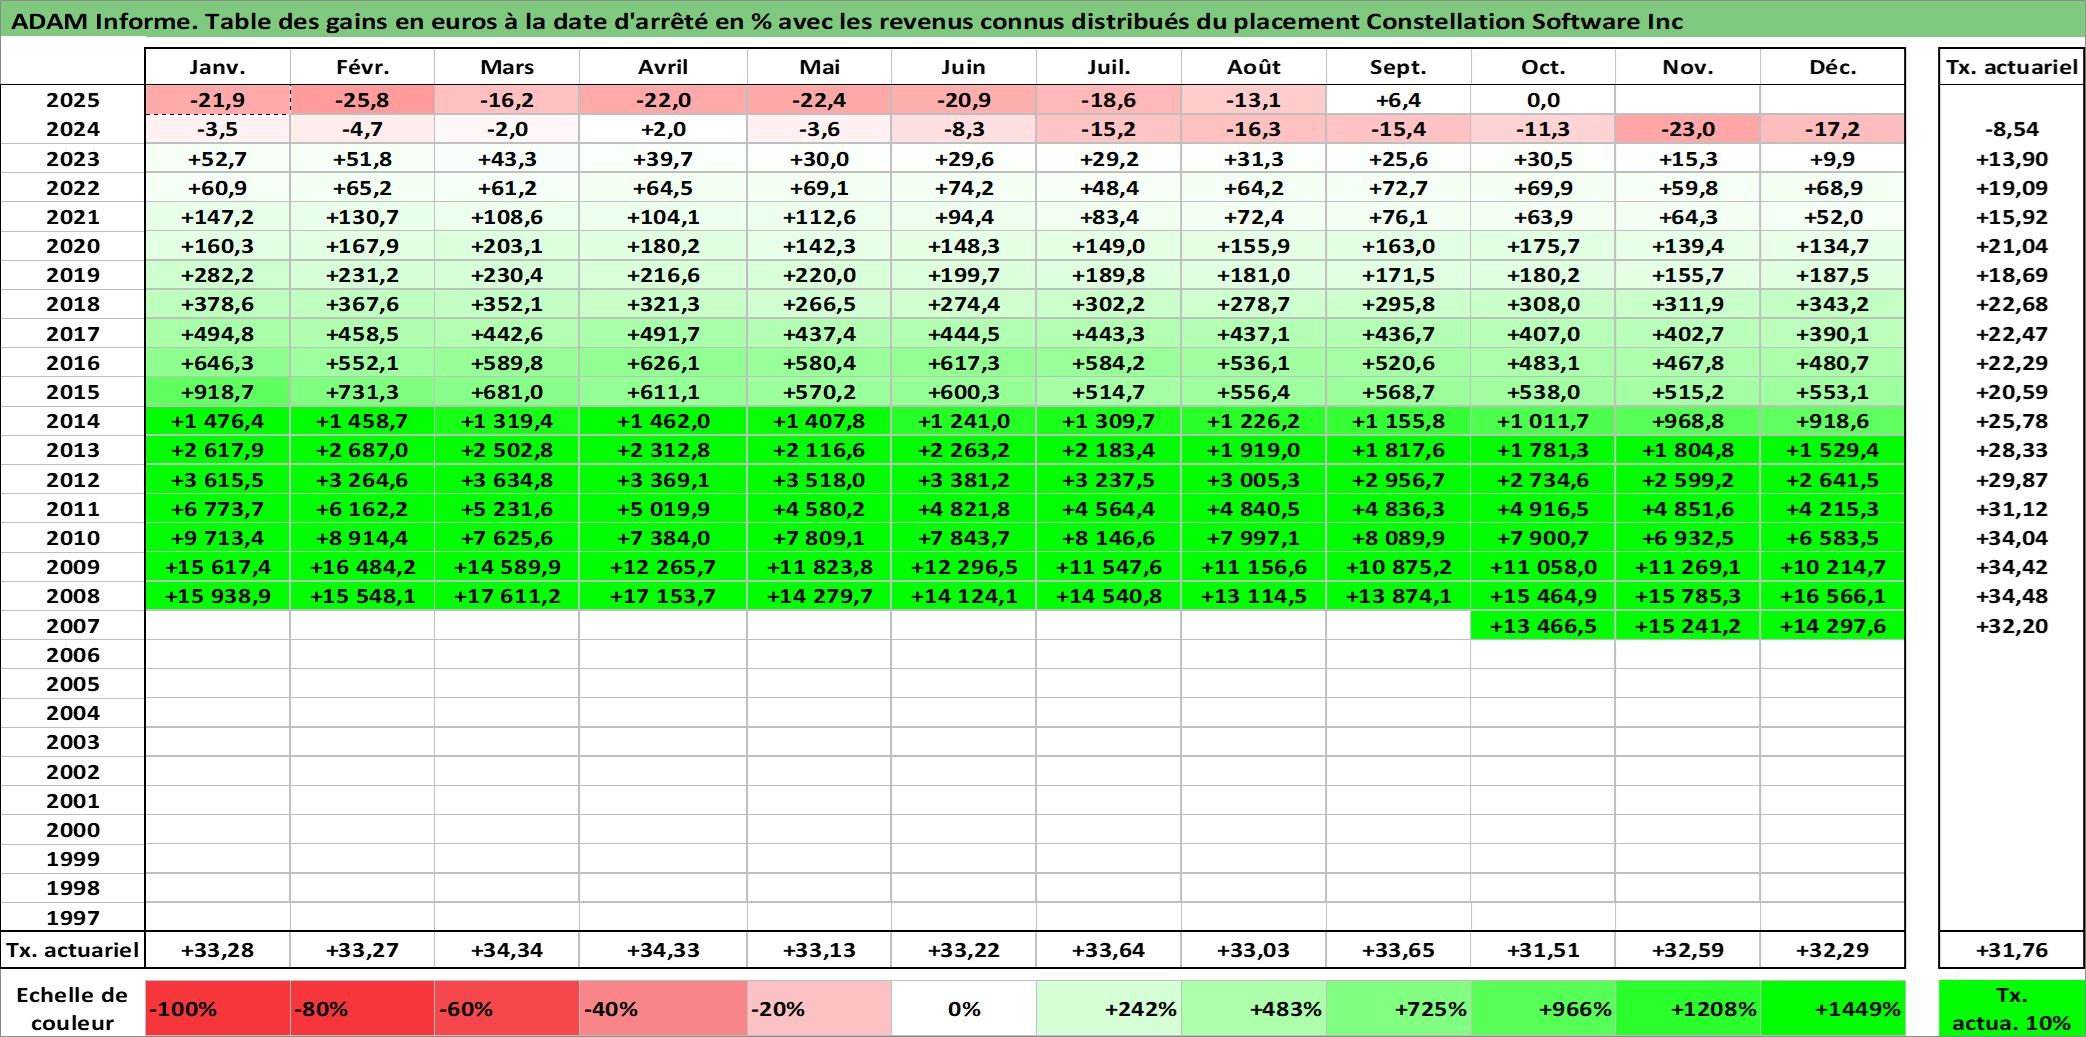2086x1037 pixels.
Task: Select the +1449% color scale swatch
Action: coord(1832,1008)
